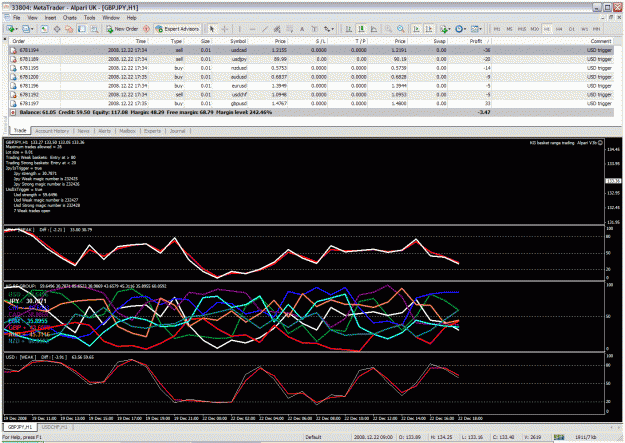This screenshot has height=443, width=625.
Task: Switch to Account History tab
Action: [x=52, y=131]
